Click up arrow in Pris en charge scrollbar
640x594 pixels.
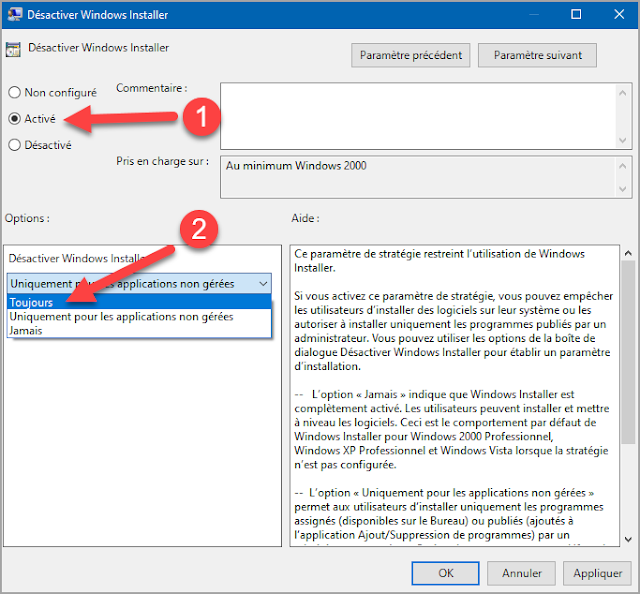[x=622, y=166]
